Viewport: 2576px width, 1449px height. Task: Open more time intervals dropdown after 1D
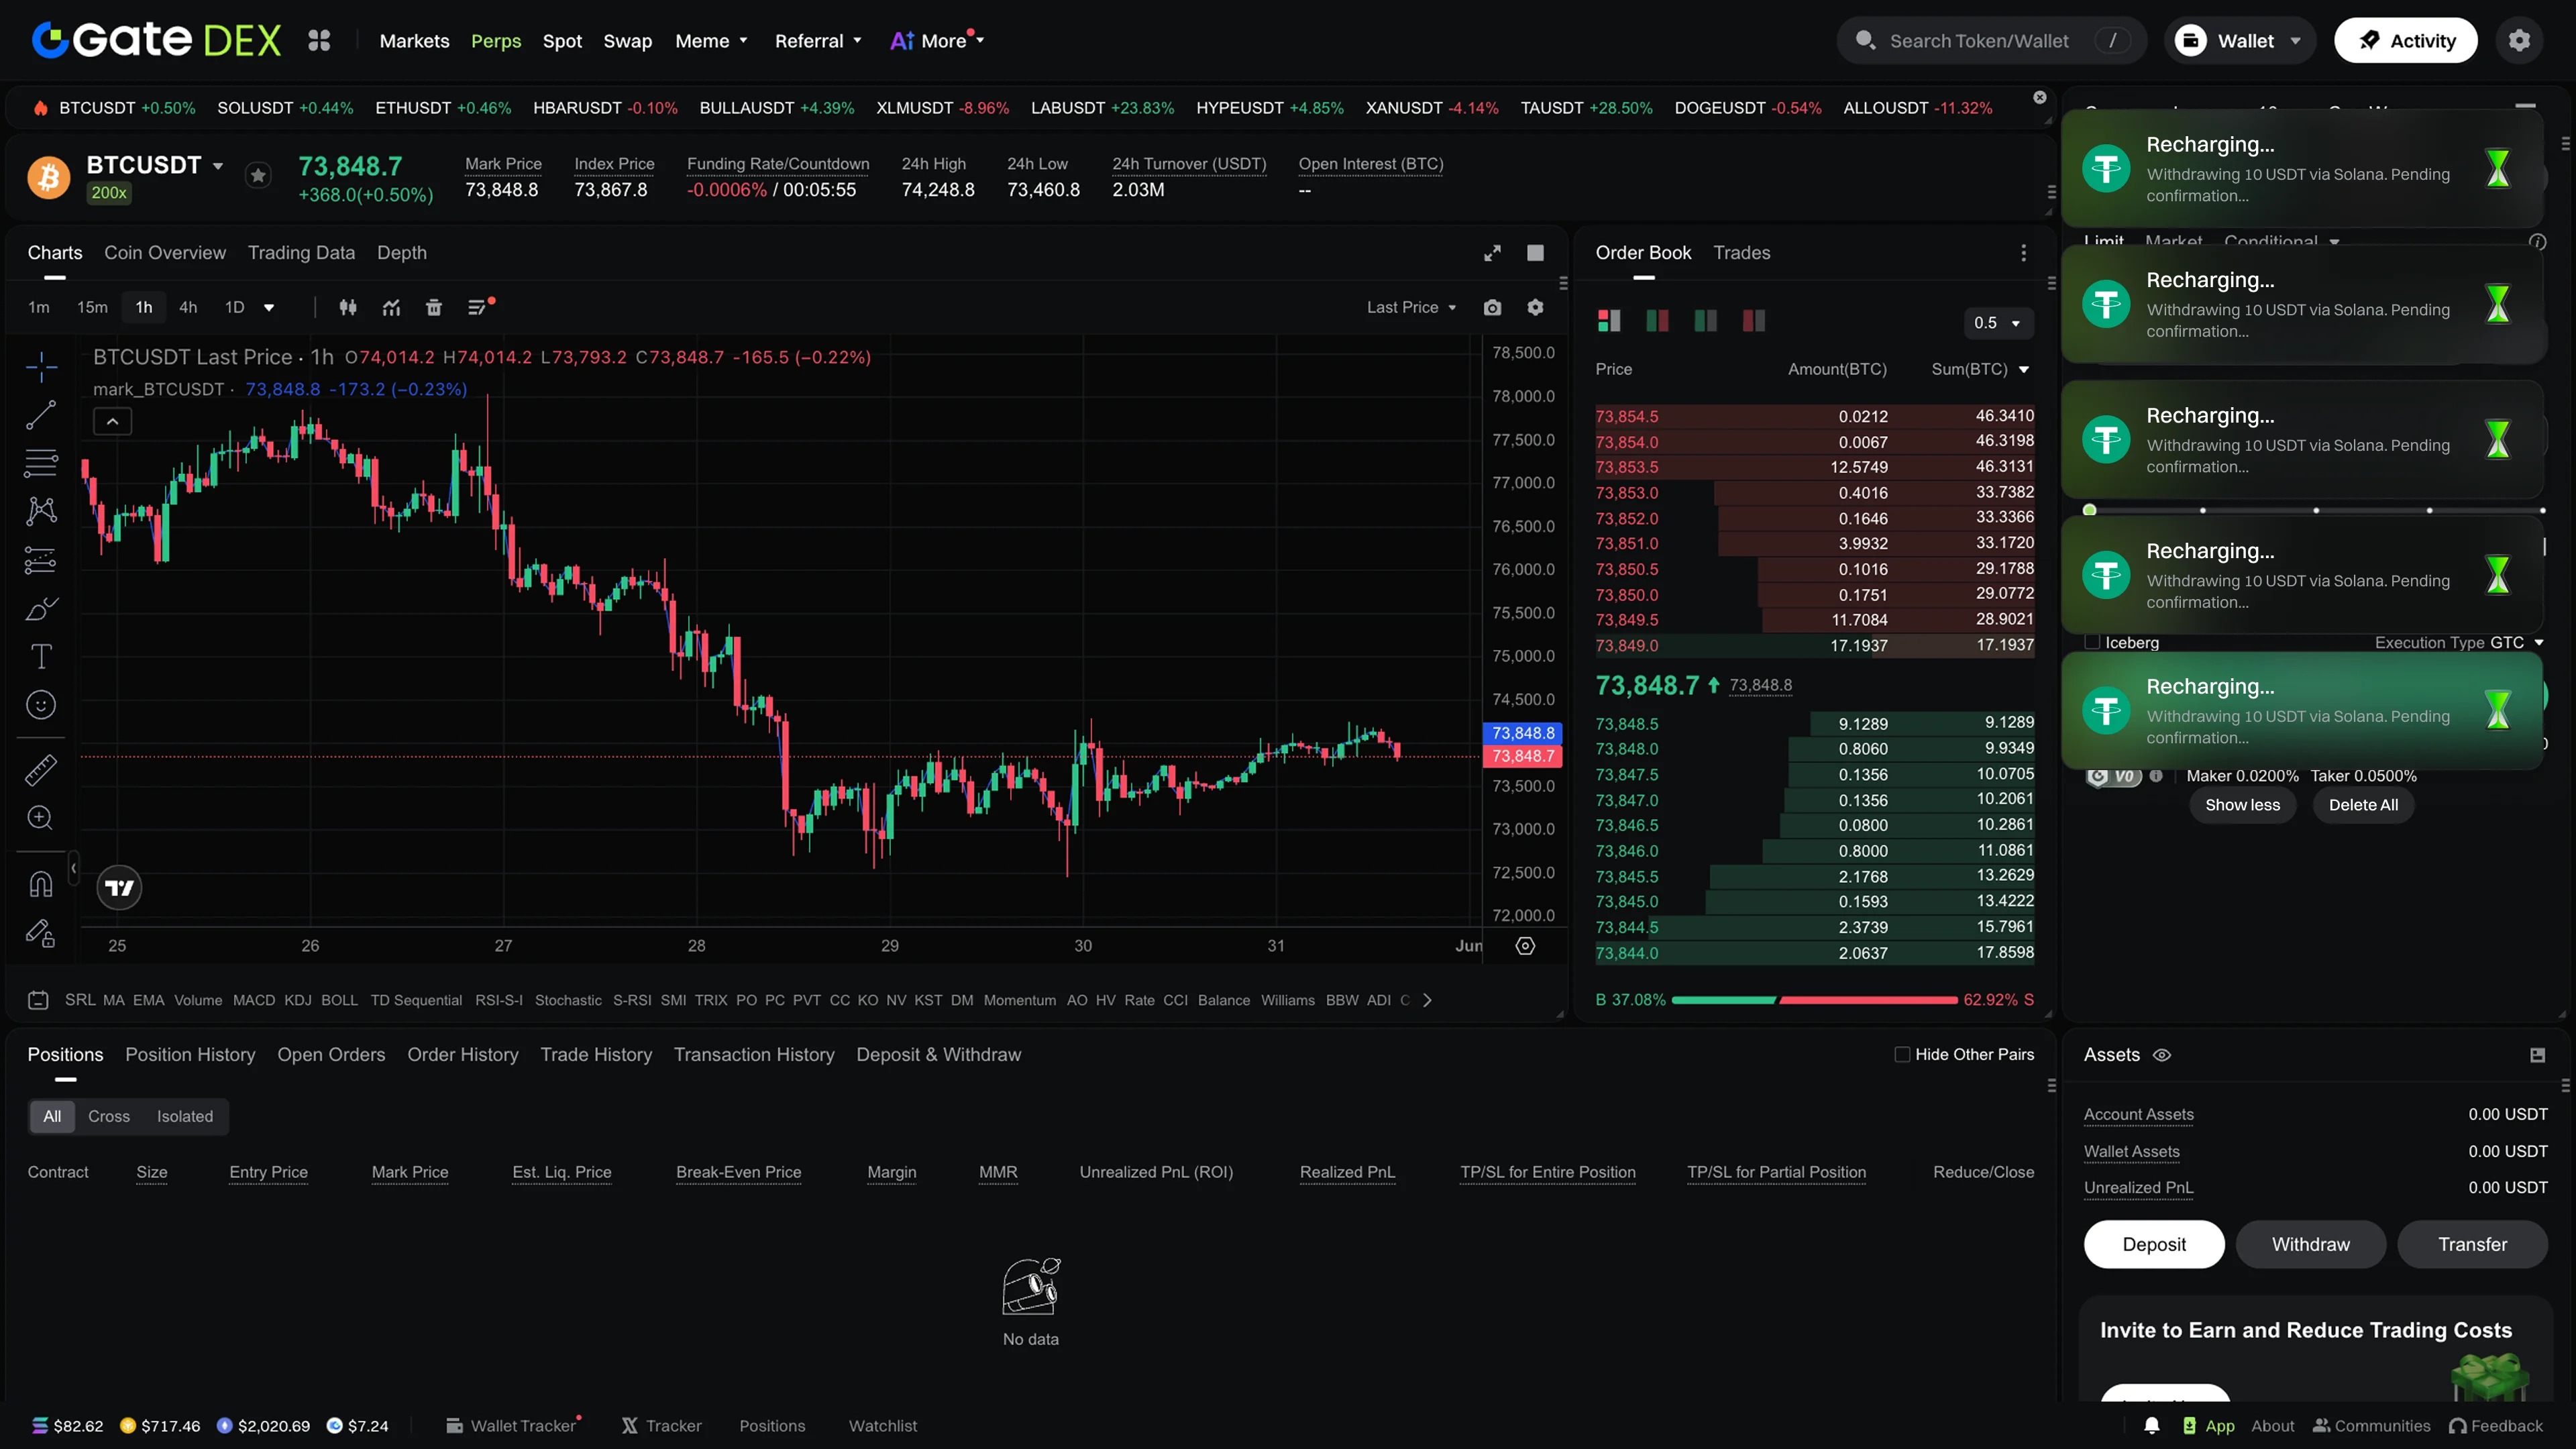(269, 307)
